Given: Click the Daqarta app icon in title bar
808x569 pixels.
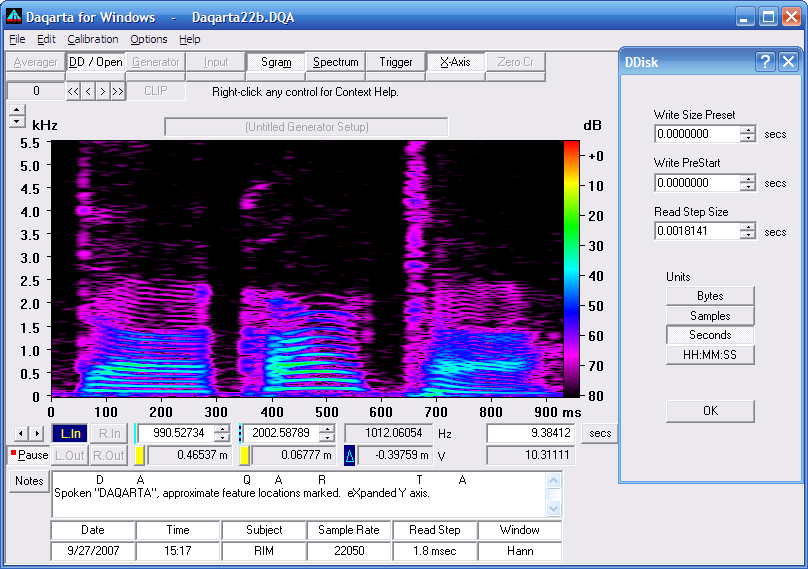Looking at the screenshot, I should coord(14,16).
